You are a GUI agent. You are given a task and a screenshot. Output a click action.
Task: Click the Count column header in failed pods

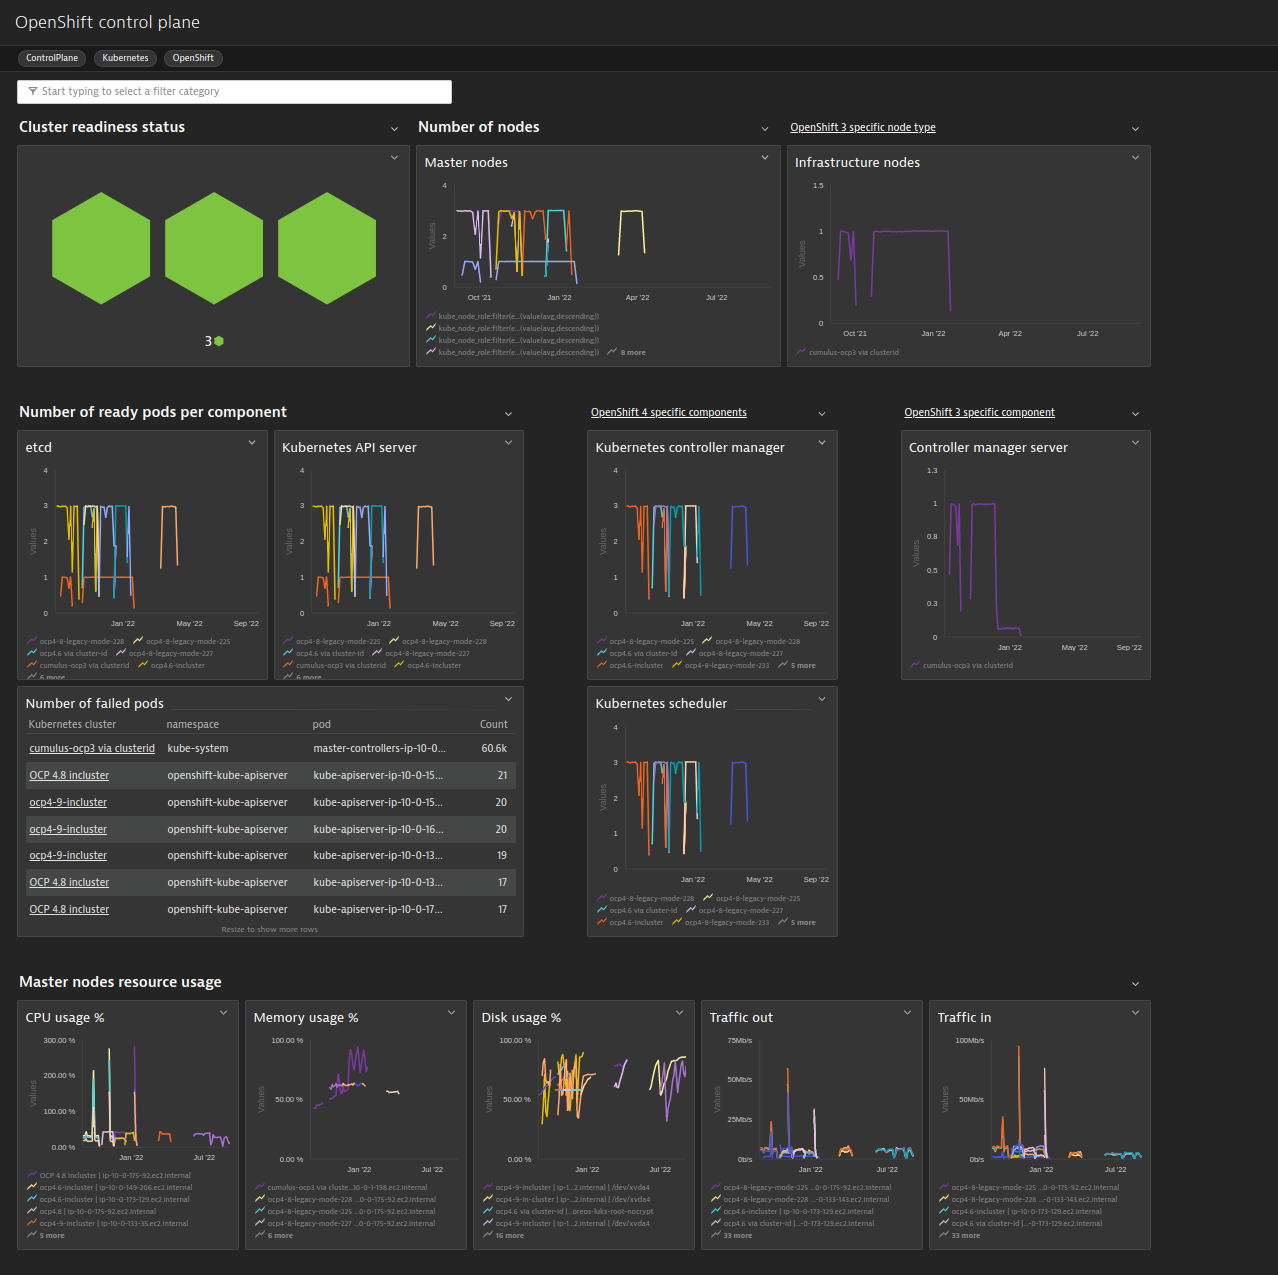[494, 724]
